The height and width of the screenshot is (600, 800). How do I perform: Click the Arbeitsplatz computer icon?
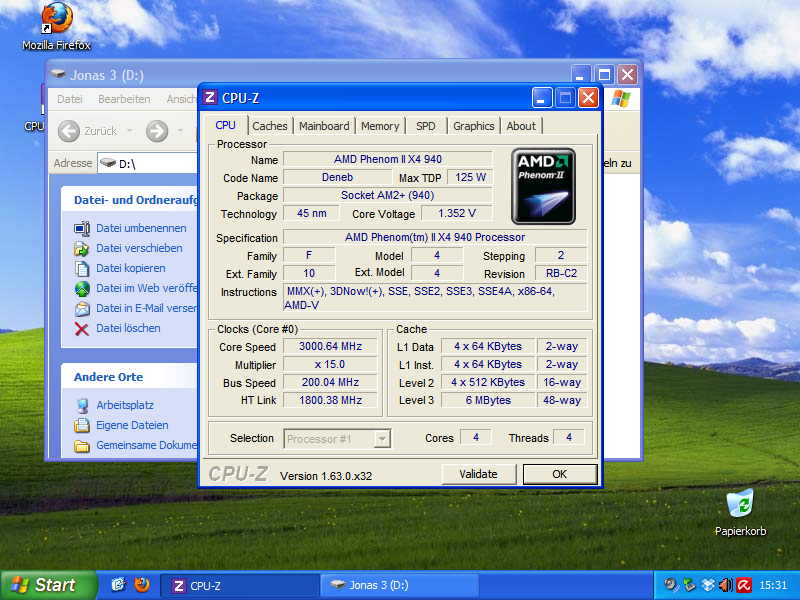point(82,405)
